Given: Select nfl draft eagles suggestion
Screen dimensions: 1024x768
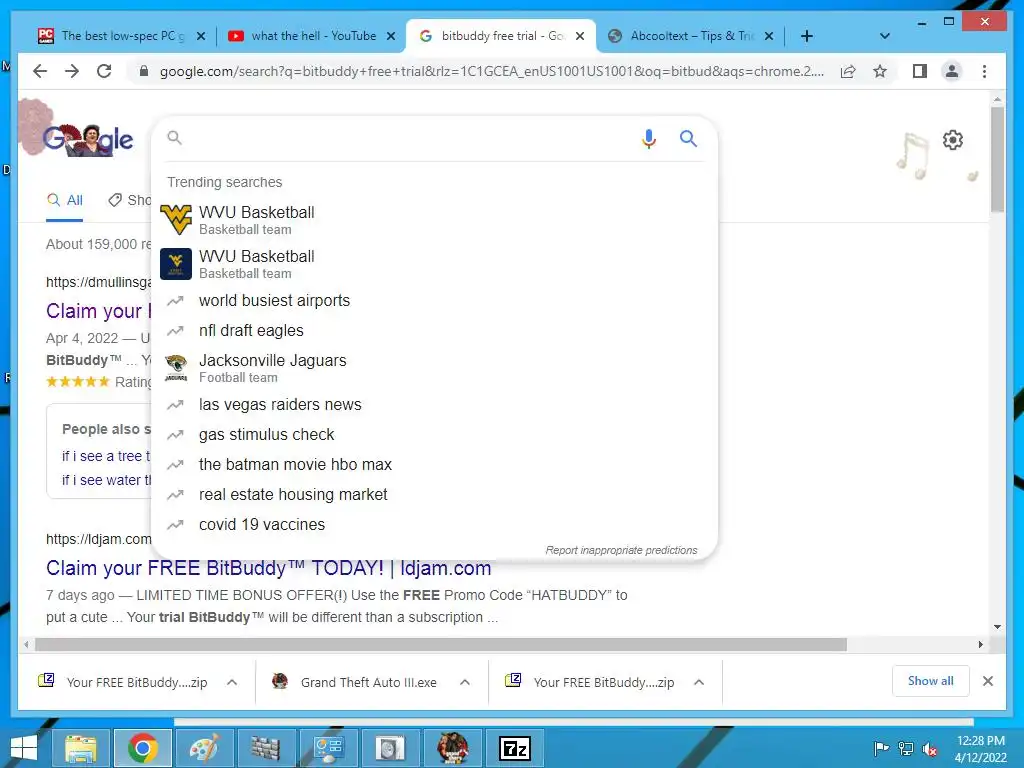Looking at the screenshot, I should (x=434, y=330).
